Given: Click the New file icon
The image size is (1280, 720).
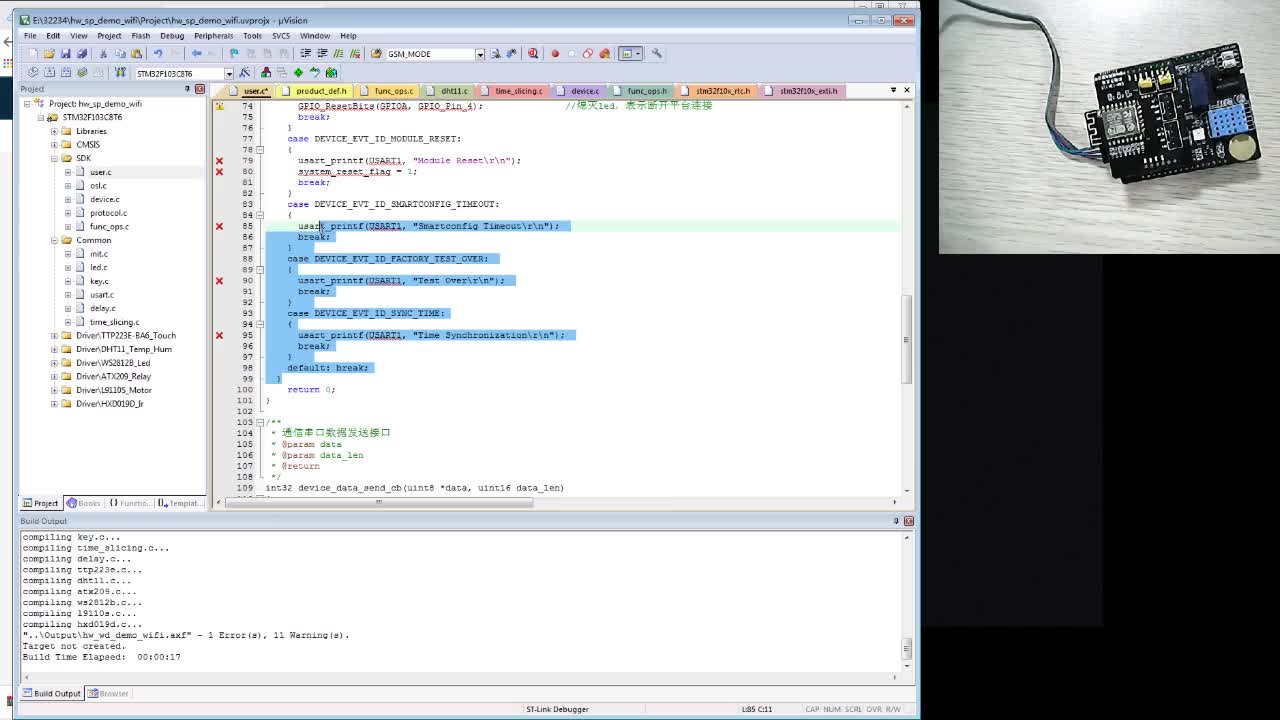Looking at the screenshot, I should [33, 54].
